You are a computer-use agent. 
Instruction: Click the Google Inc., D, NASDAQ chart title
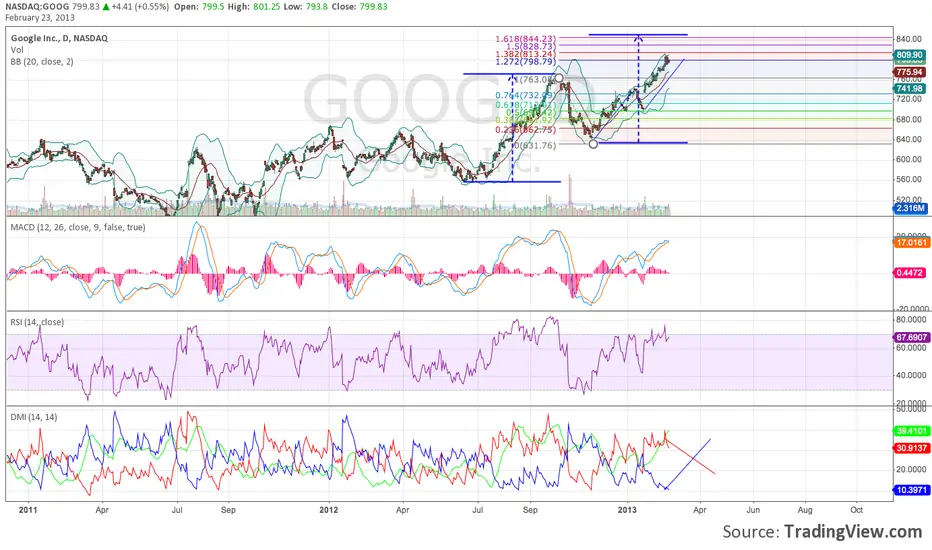point(59,38)
